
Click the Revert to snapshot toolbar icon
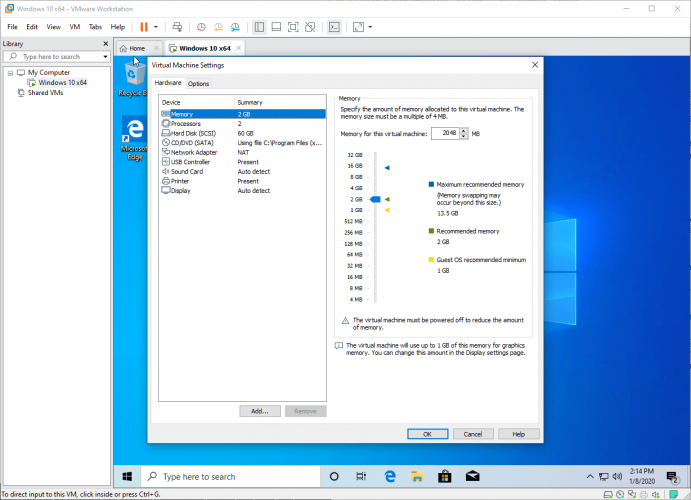coord(218,27)
